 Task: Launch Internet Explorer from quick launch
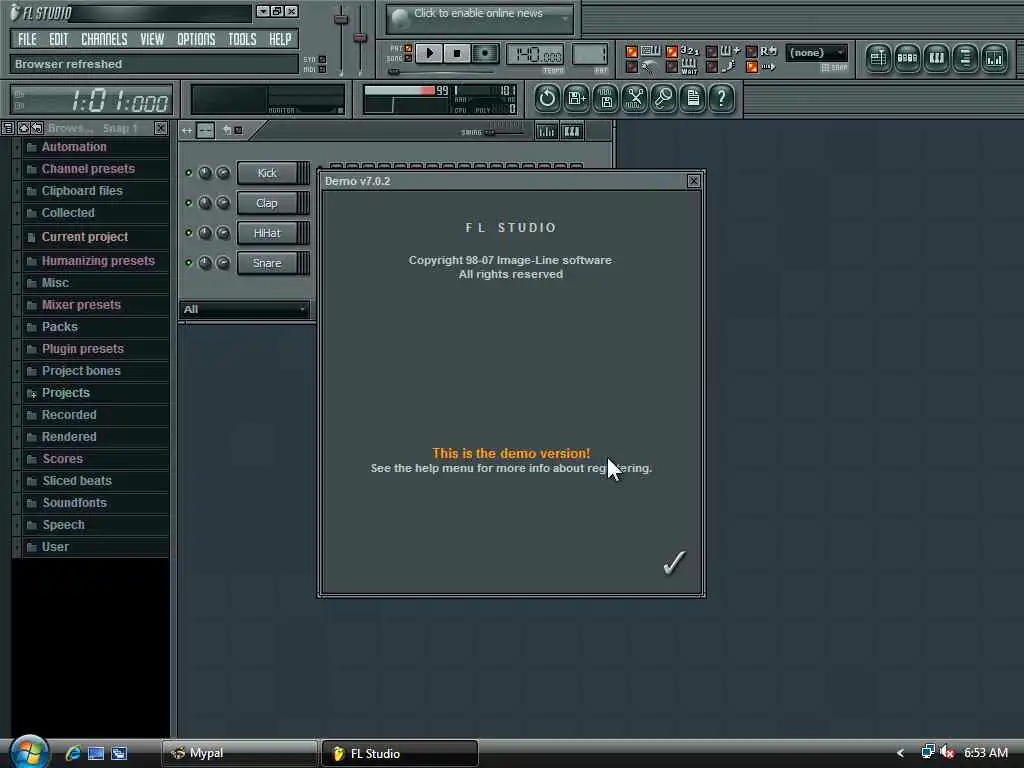tap(72, 753)
